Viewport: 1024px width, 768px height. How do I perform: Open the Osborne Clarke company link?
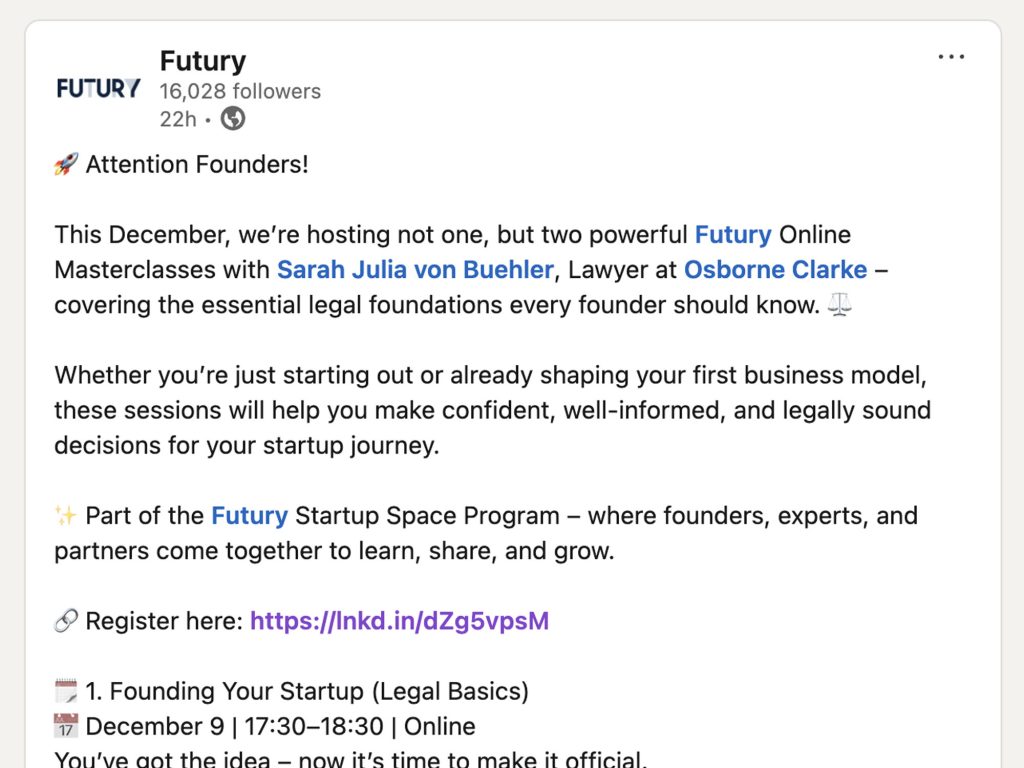[775, 269]
